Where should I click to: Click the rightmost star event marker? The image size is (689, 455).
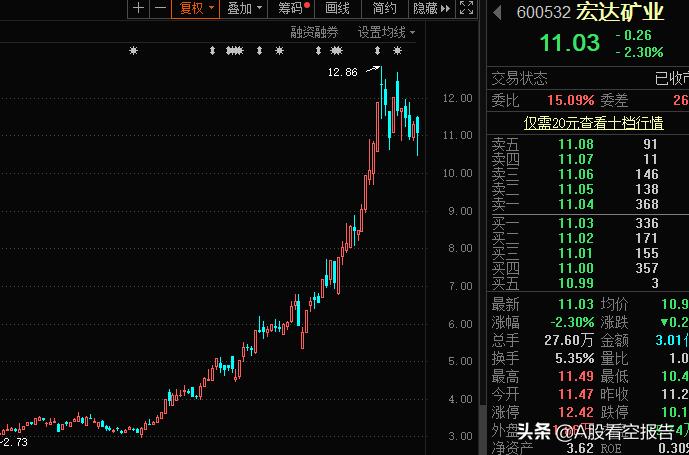(x=397, y=51)
